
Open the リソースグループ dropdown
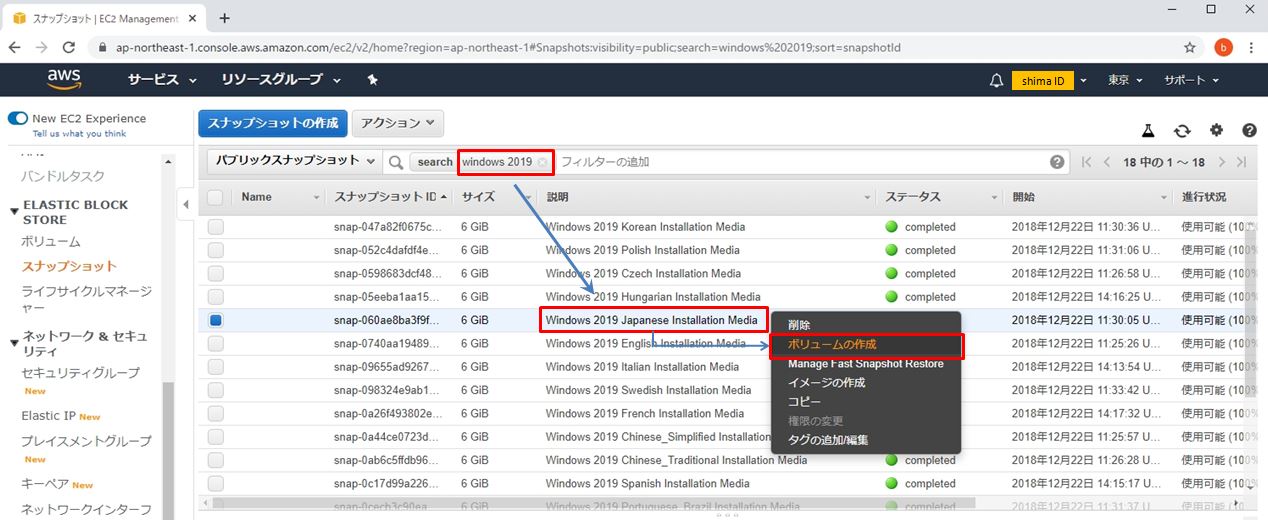click(x=281, y=79)
